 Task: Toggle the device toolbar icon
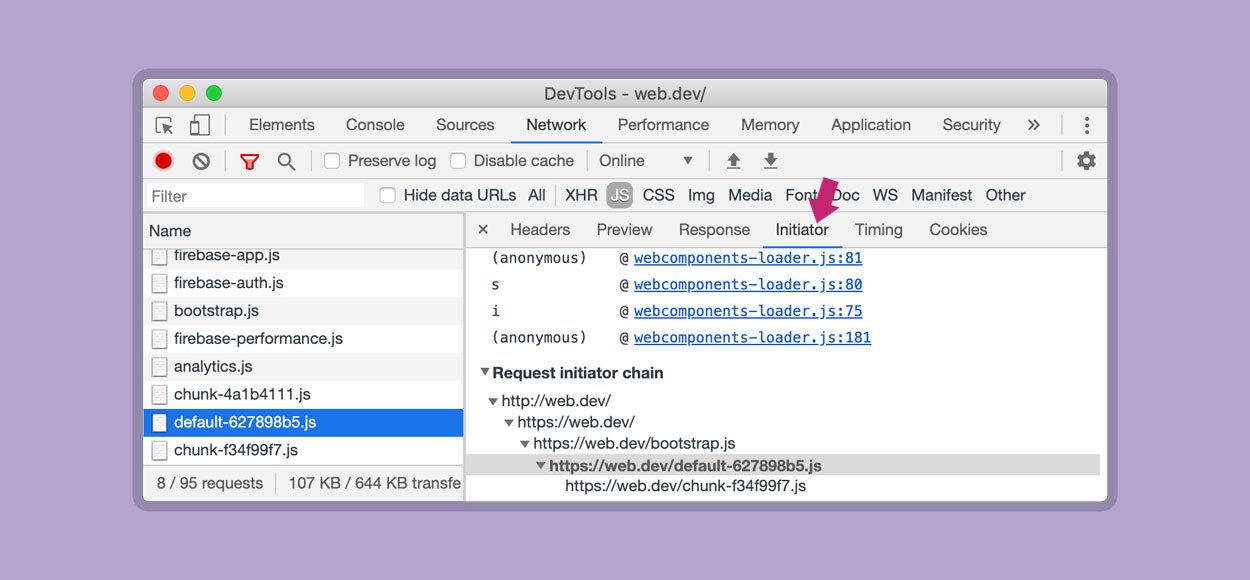[199, 125]
